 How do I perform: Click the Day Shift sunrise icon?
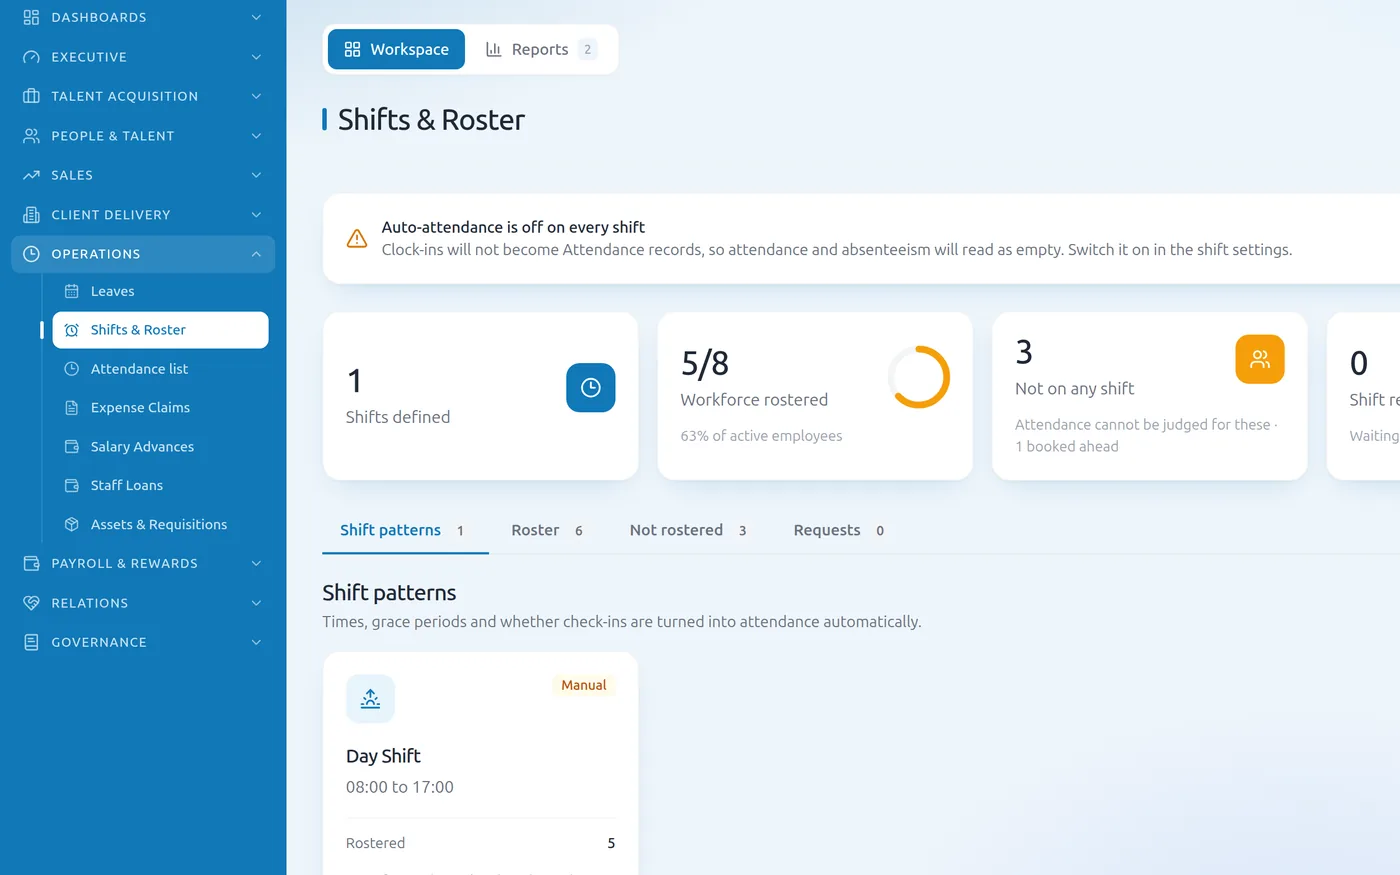click(370, 699)
